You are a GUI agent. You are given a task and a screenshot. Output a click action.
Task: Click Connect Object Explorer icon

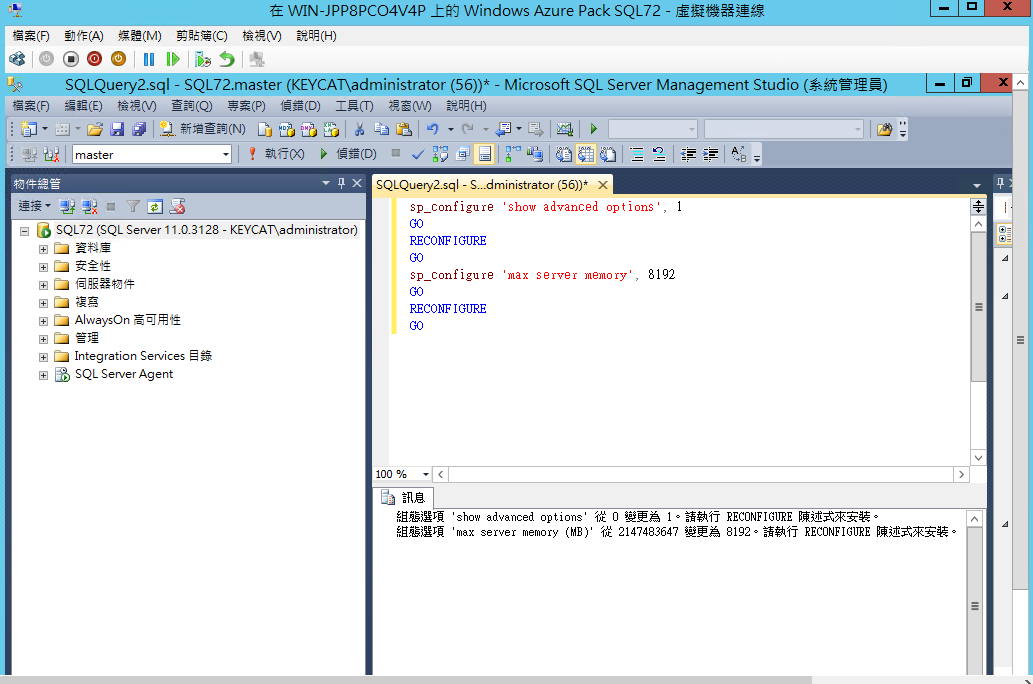click(67, 207)
